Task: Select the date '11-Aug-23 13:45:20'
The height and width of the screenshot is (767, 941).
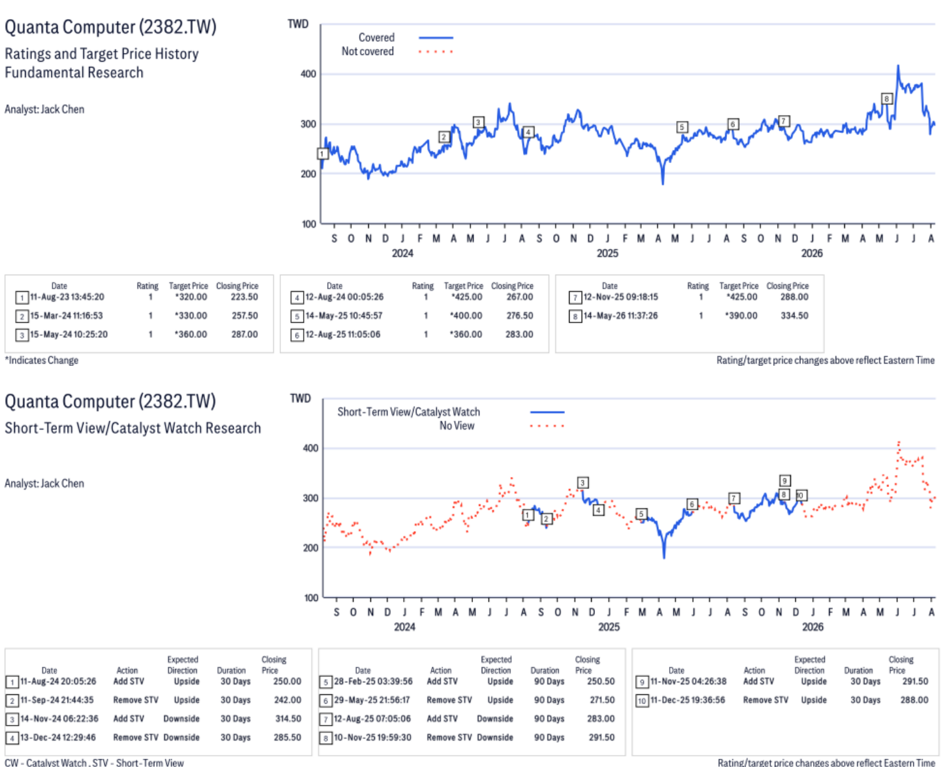Action: (x=67, y=297)
